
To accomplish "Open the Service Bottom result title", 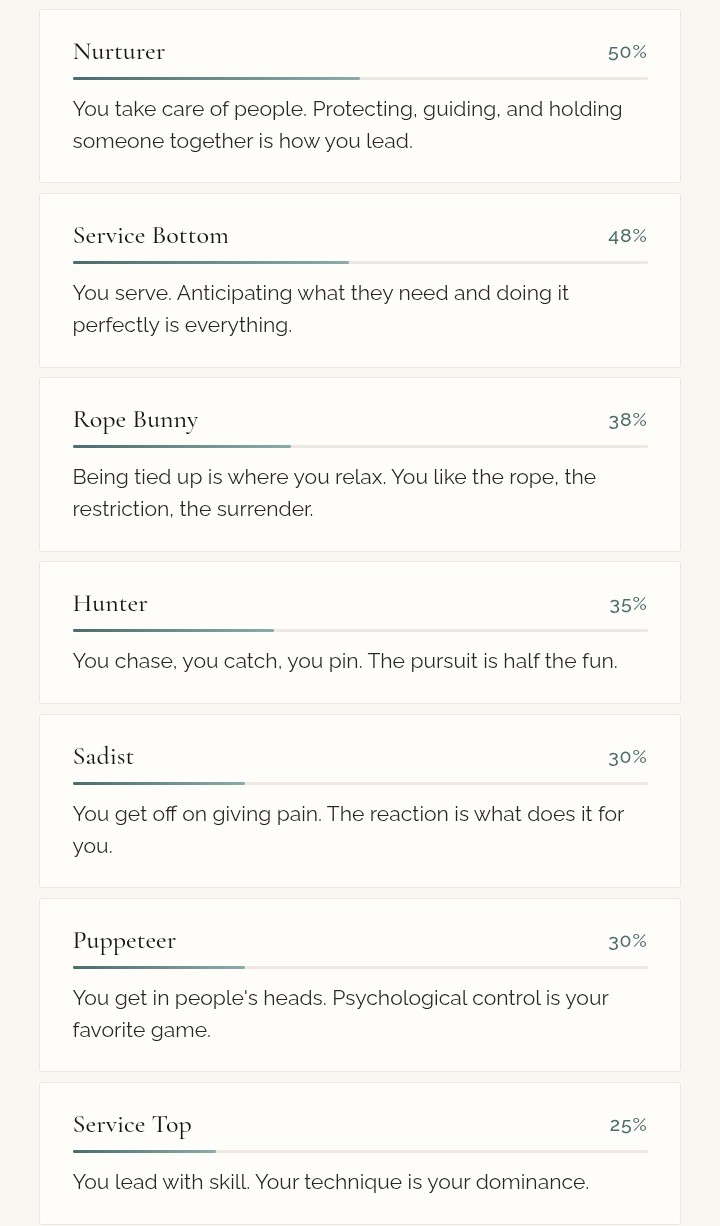I will tap(151, 236).
